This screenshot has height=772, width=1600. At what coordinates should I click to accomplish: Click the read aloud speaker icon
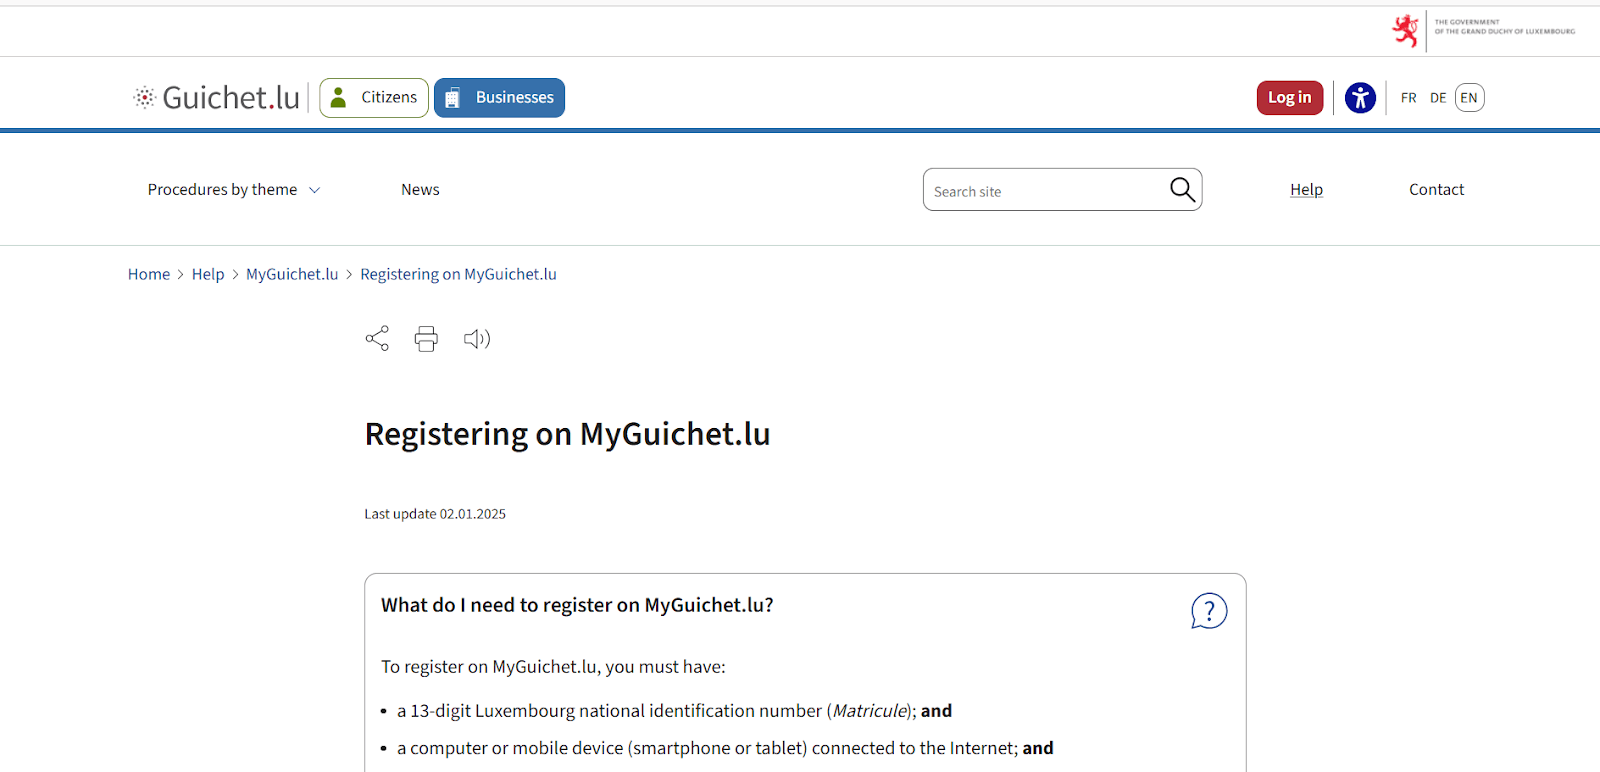(477, 339)
